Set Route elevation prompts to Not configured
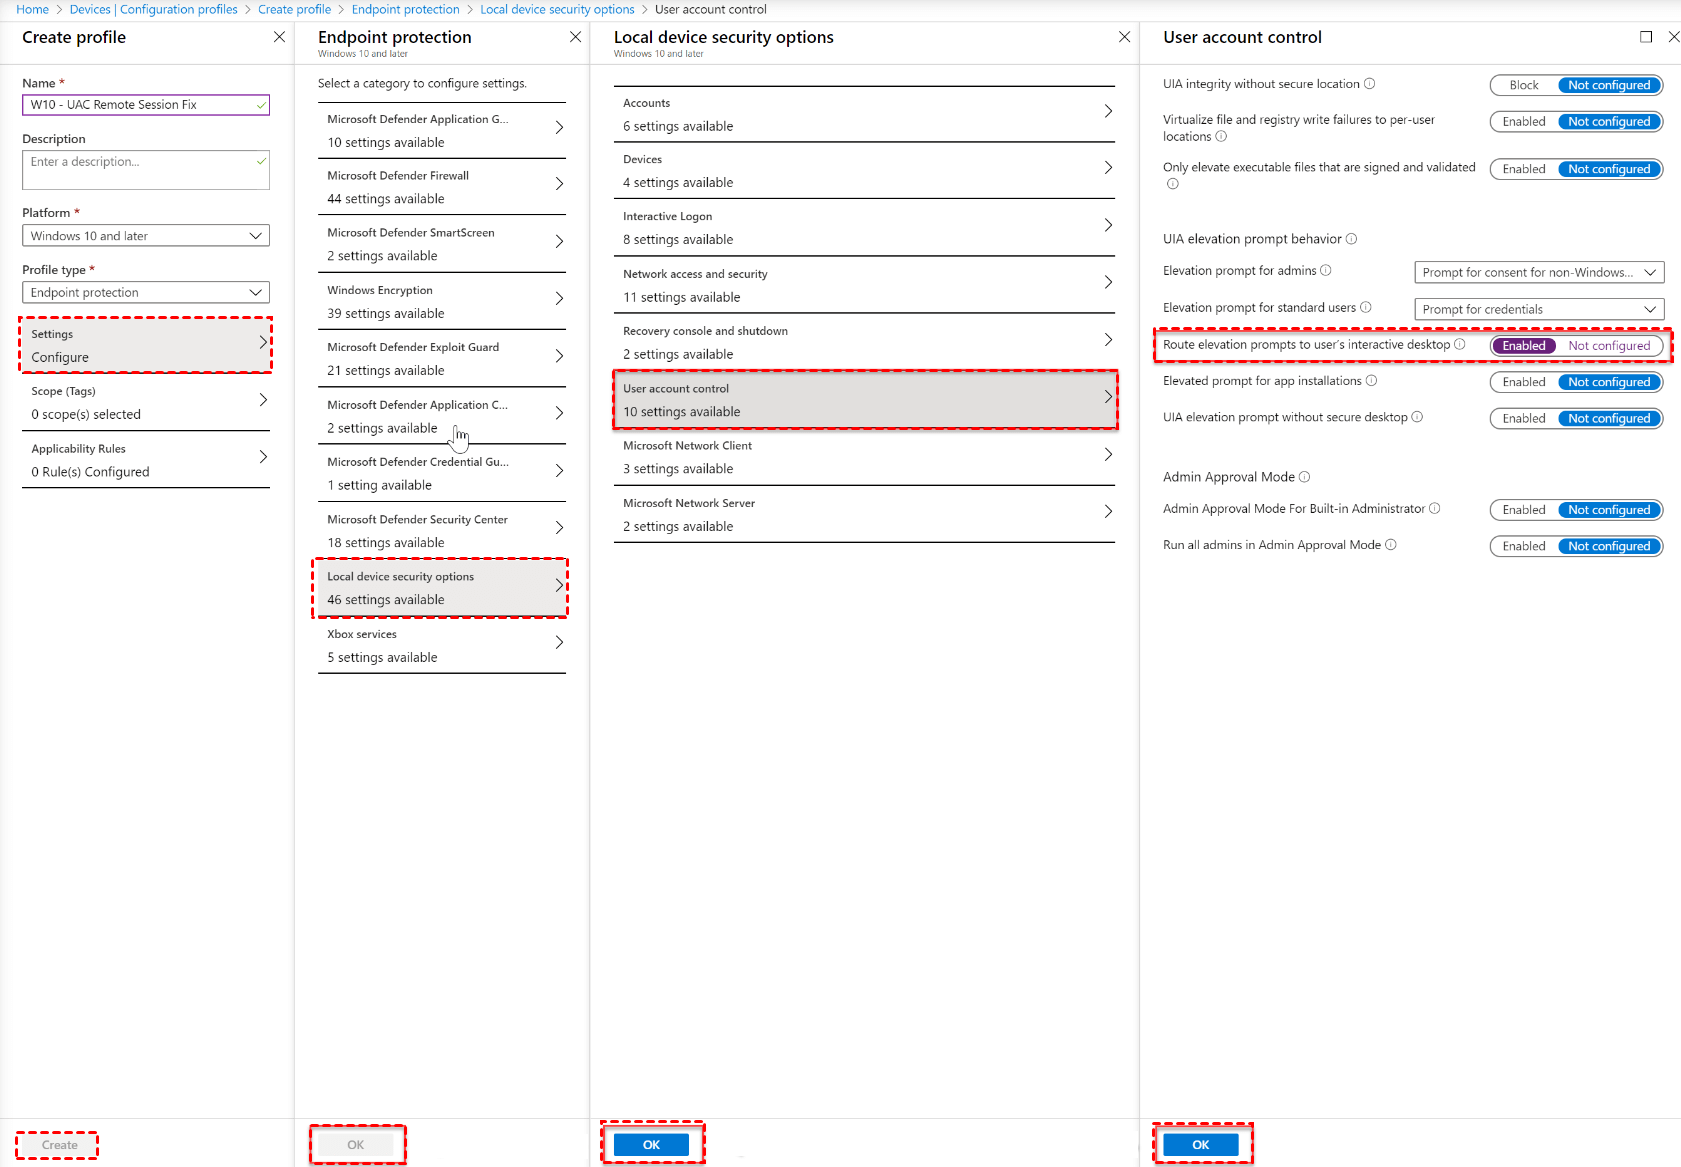This screenshot has width=1681, height=1167. point(1609,346)
